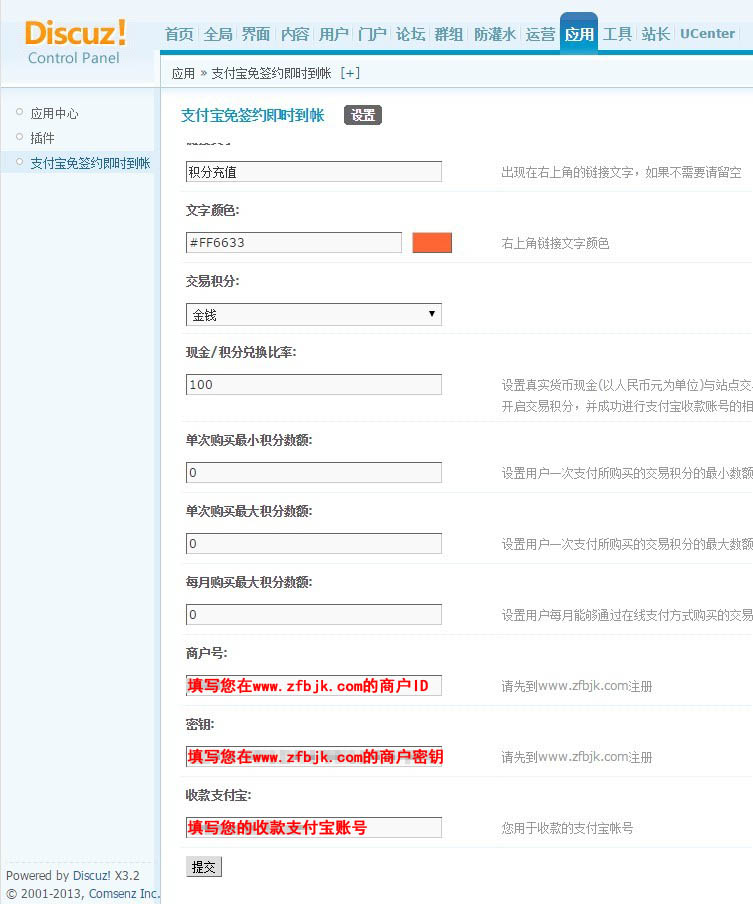Open the 群组 top navigation tab
Screen dimensions: 753x904
tap(449, 34)
